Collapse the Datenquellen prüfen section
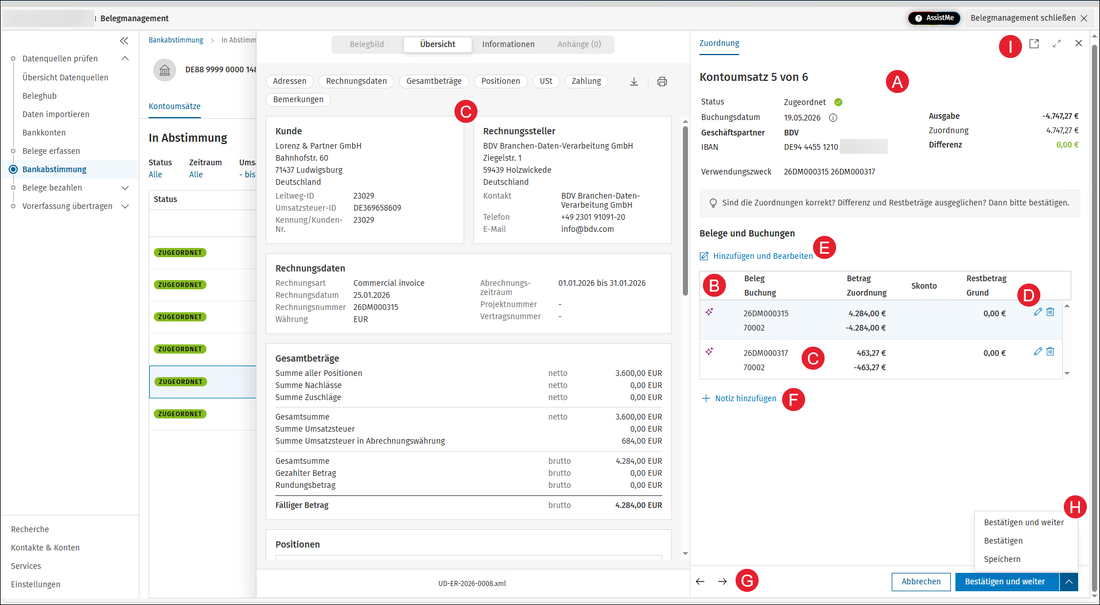 coord(125,59)
